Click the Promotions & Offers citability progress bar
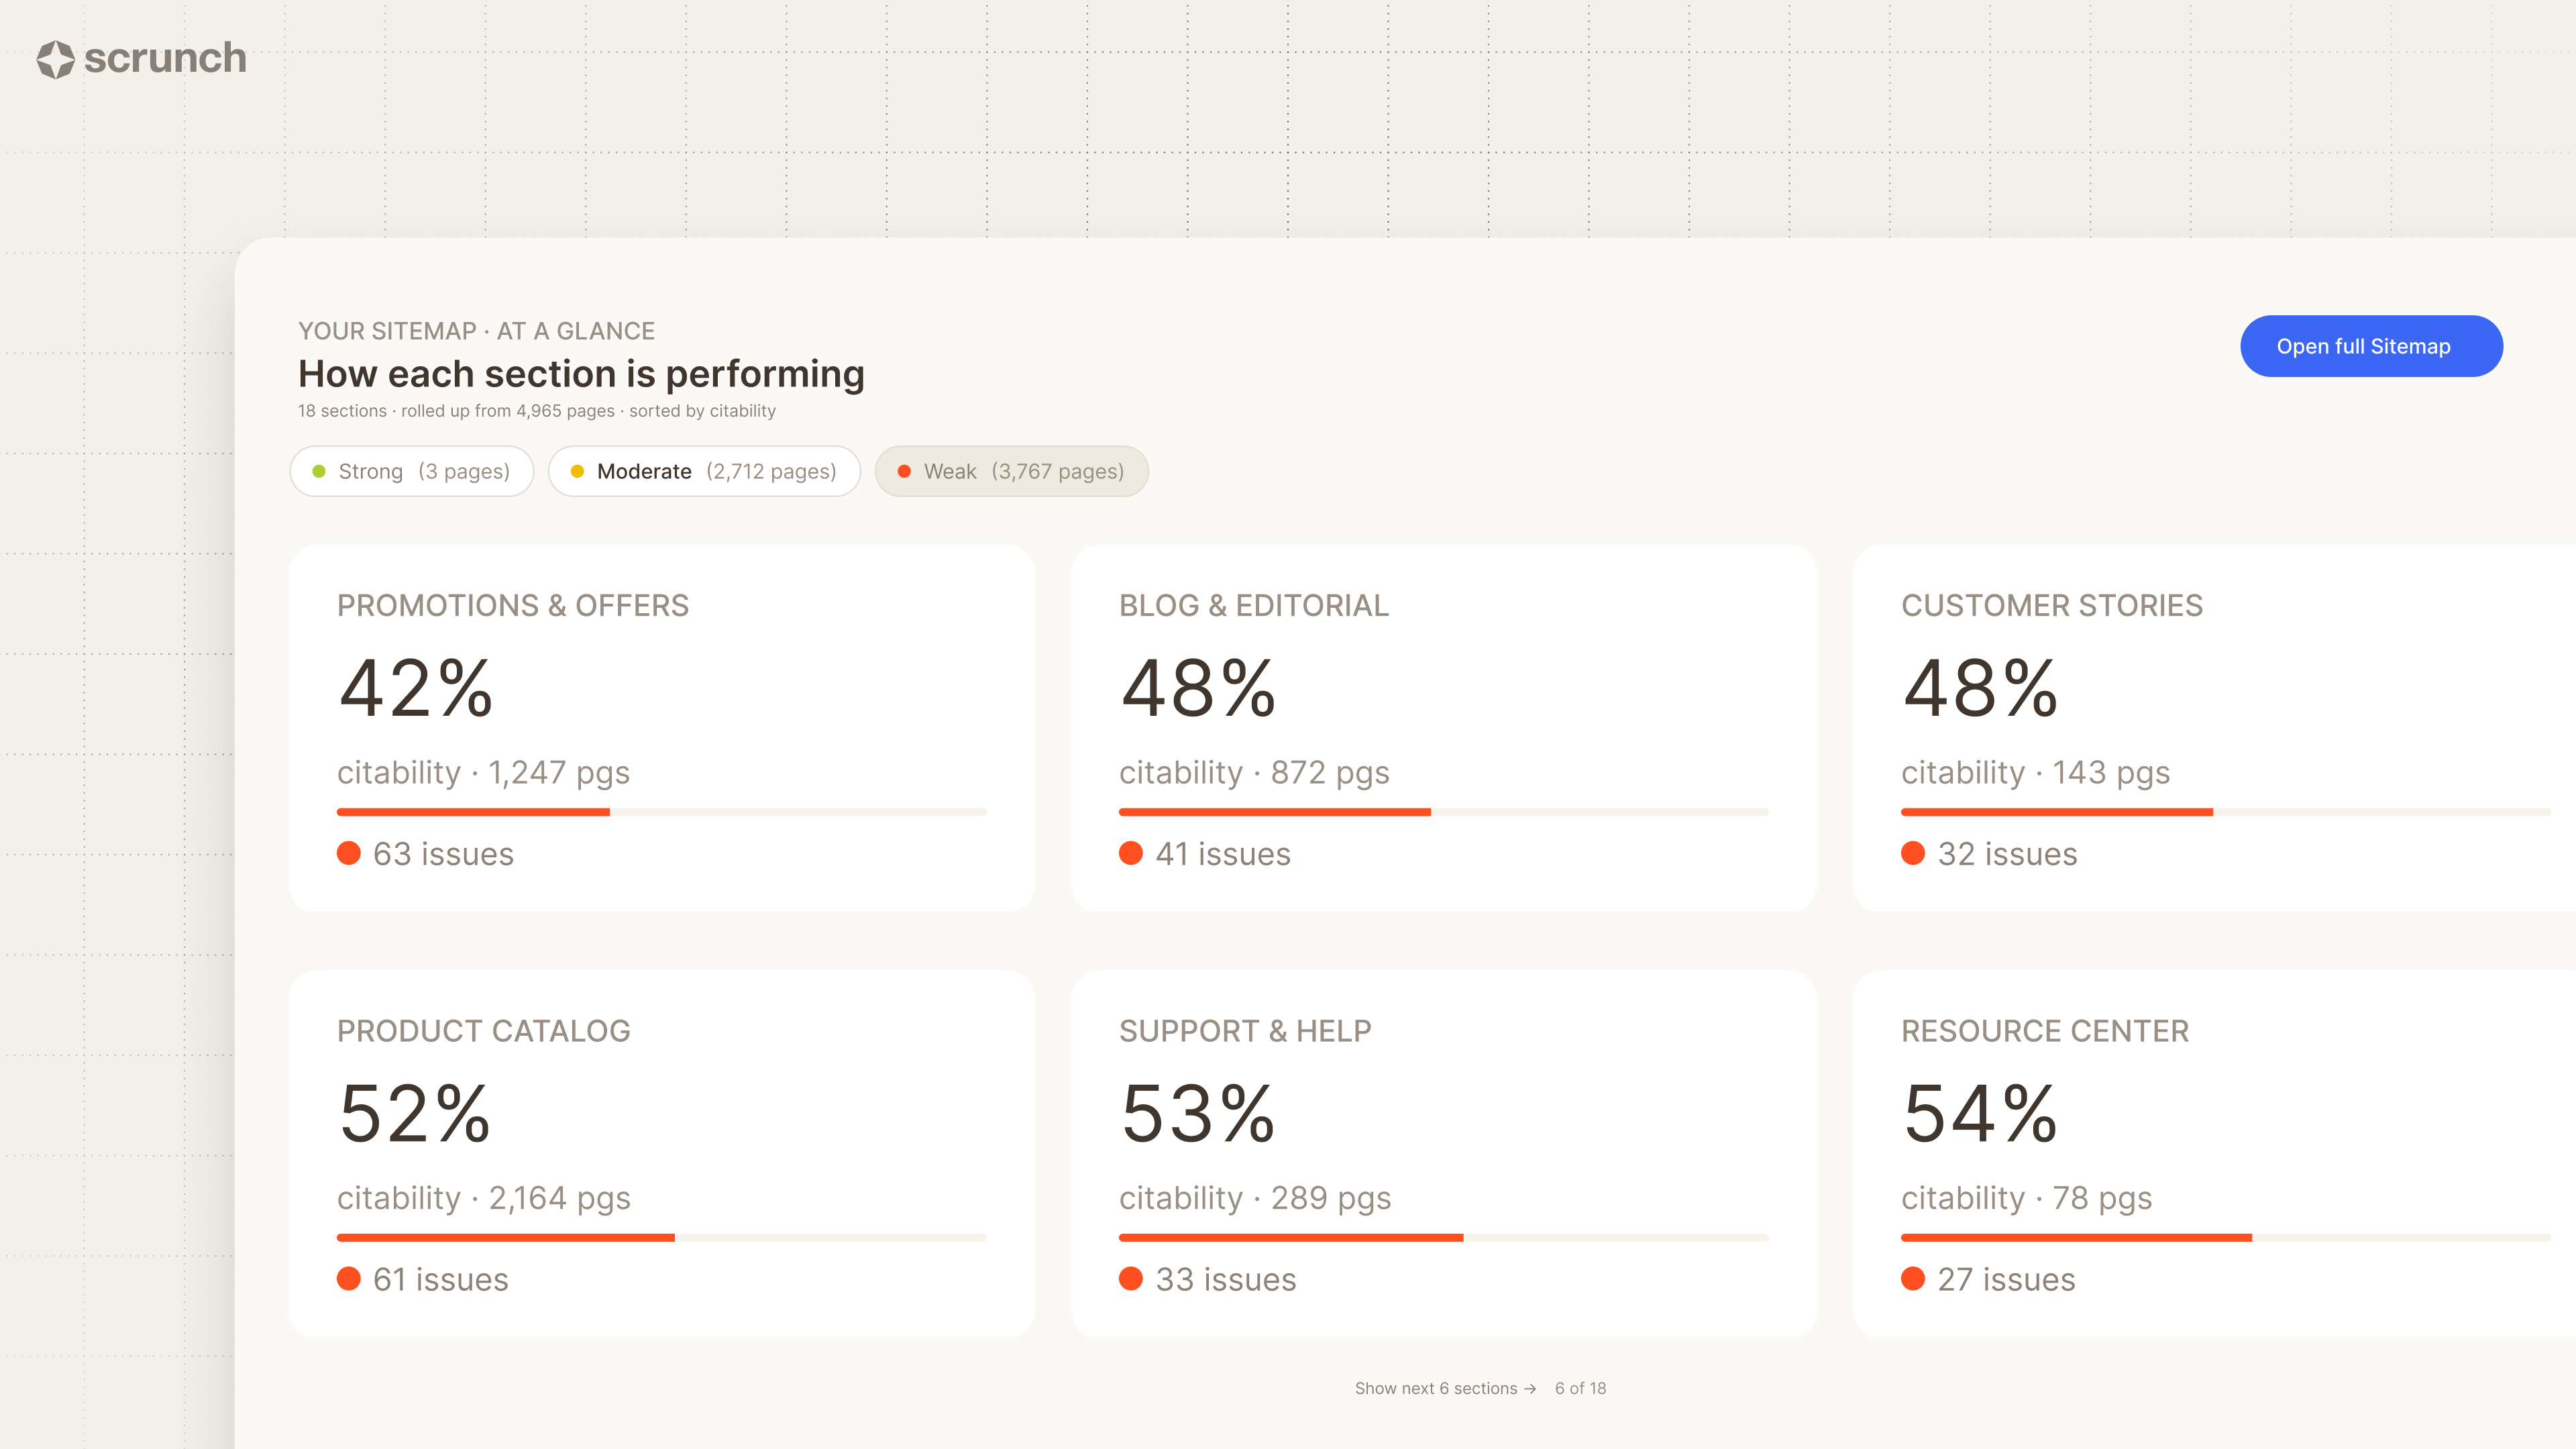The height and width of the screenshot is (1449, 2576). [661, 812]
